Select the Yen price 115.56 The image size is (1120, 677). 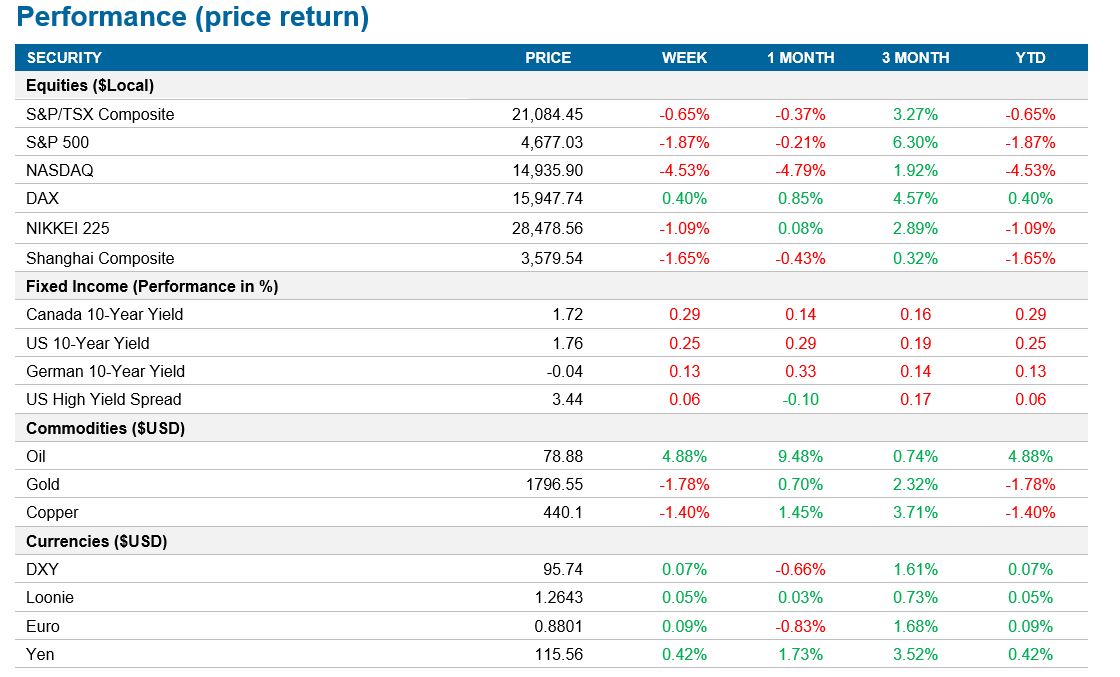pos(559,654)
